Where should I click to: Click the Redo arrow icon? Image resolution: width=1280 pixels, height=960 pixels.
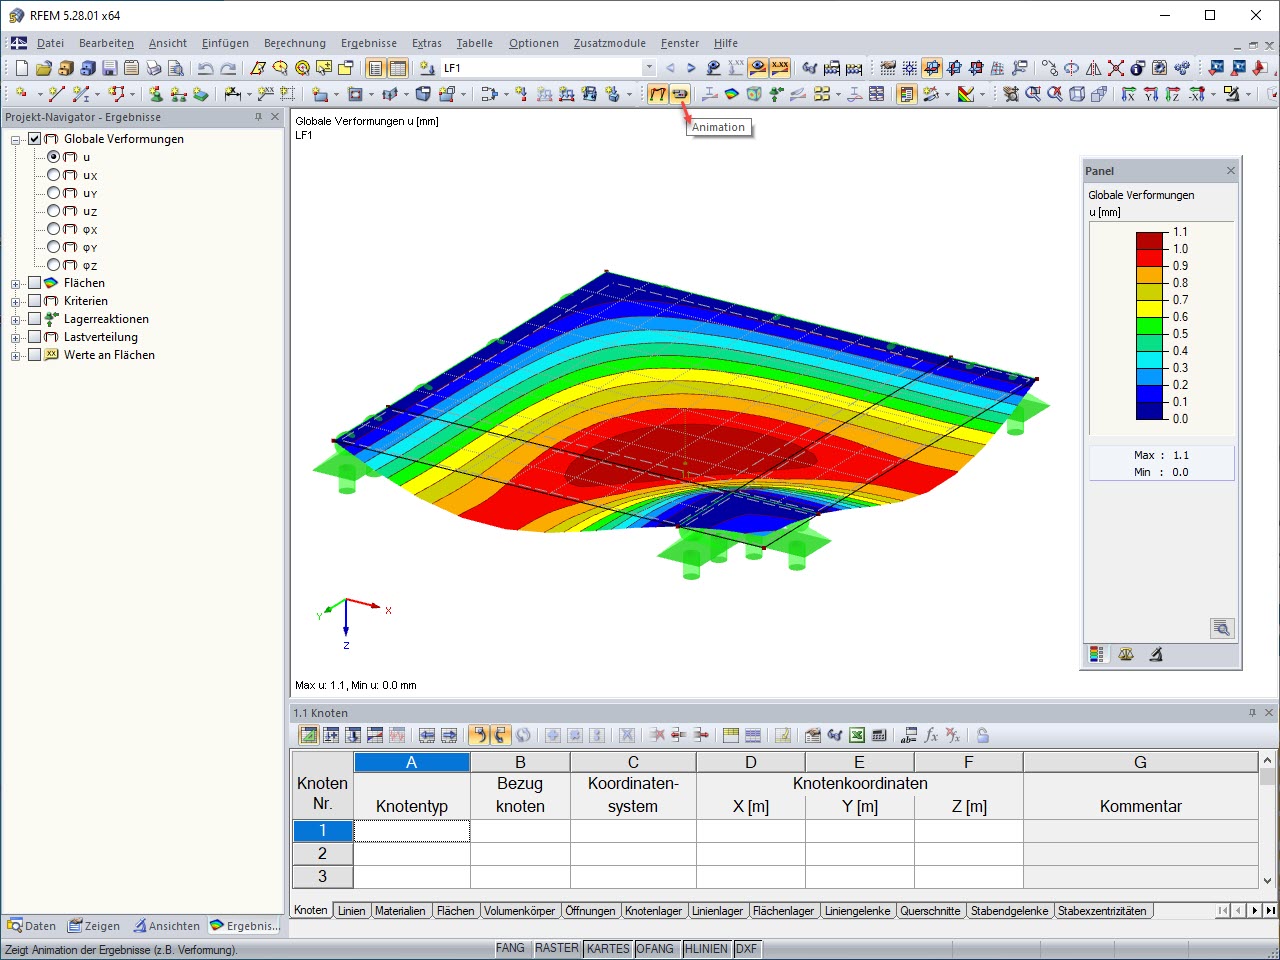click(228, 68)
